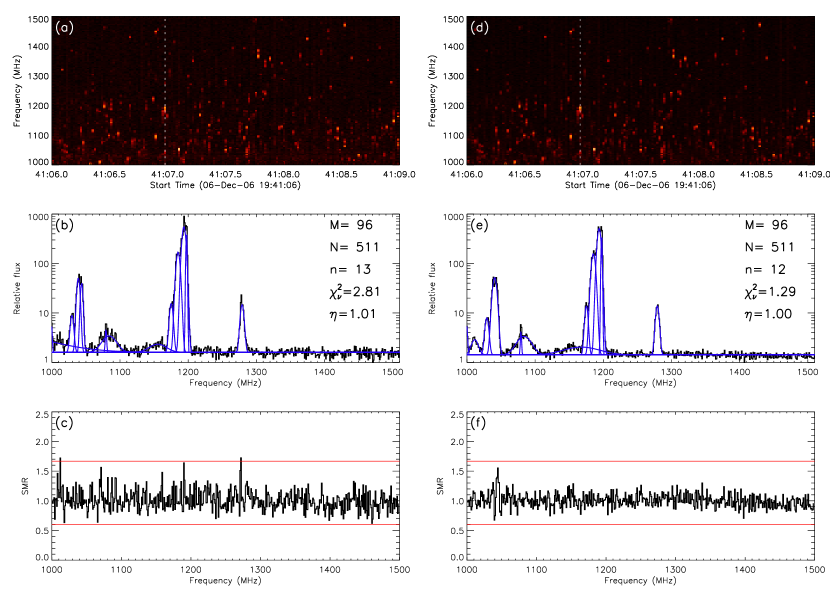Select the eta value 1.00
Screen dimensions: 830x593
click(x=768, y=314)
